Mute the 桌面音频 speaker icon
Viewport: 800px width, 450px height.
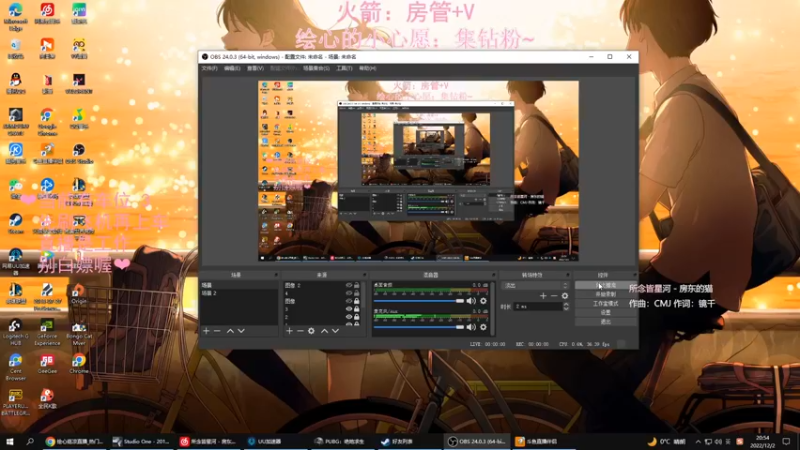click(471, 301)
